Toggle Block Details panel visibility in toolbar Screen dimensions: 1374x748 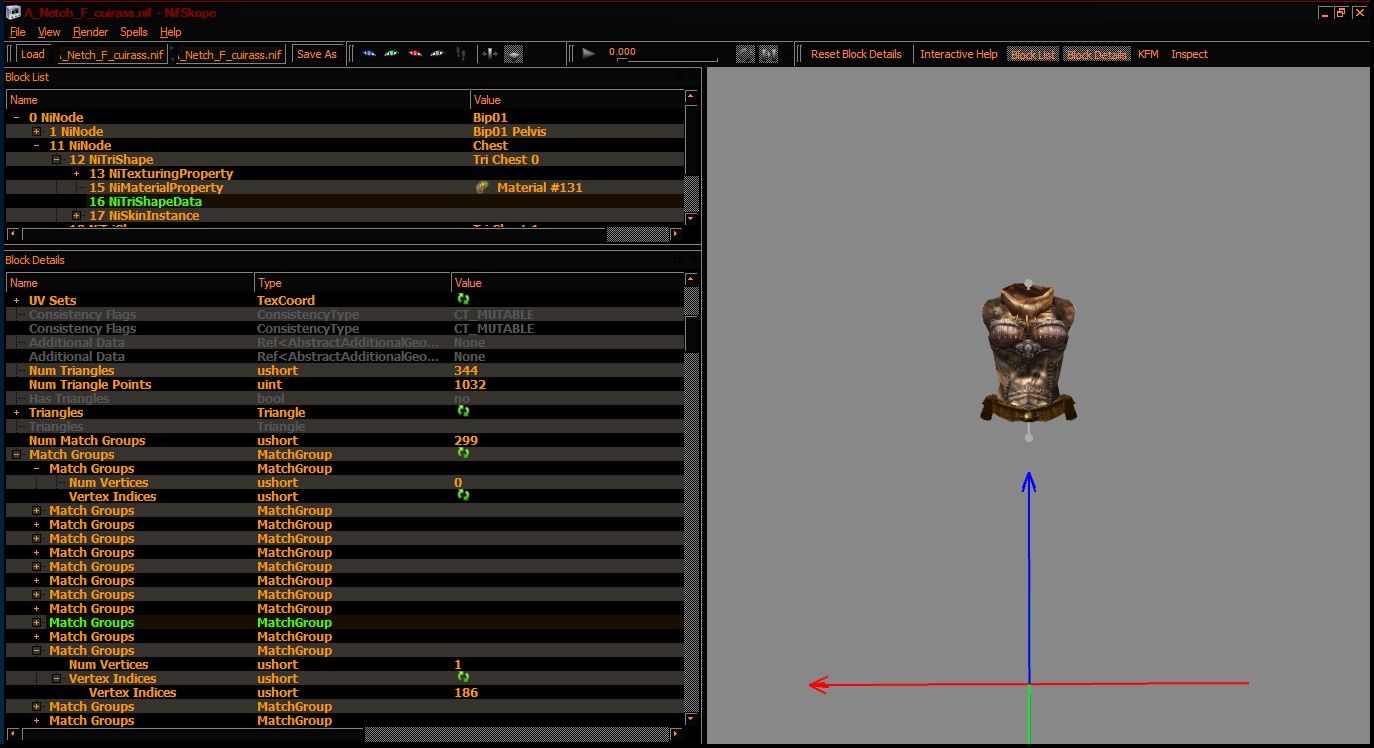click(x=1097, y=54)
